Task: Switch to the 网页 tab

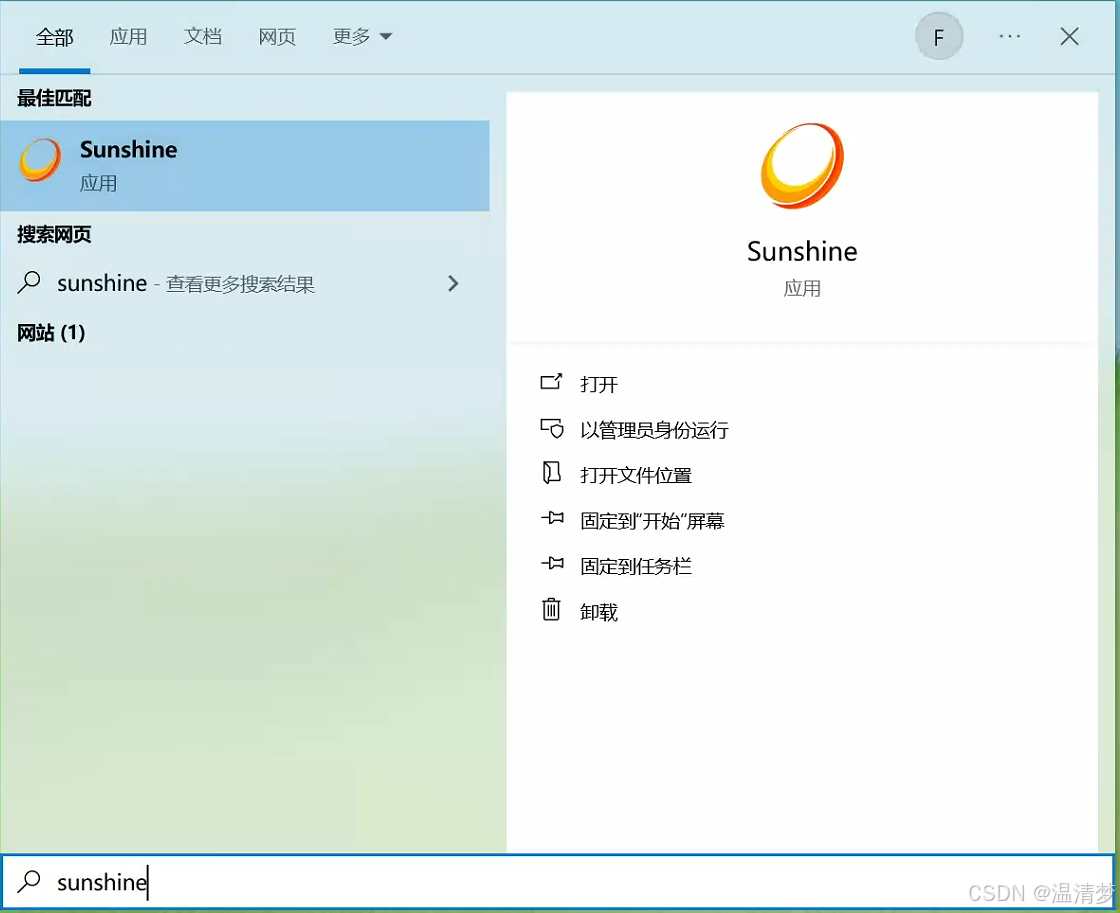Action: click(277, 36)
